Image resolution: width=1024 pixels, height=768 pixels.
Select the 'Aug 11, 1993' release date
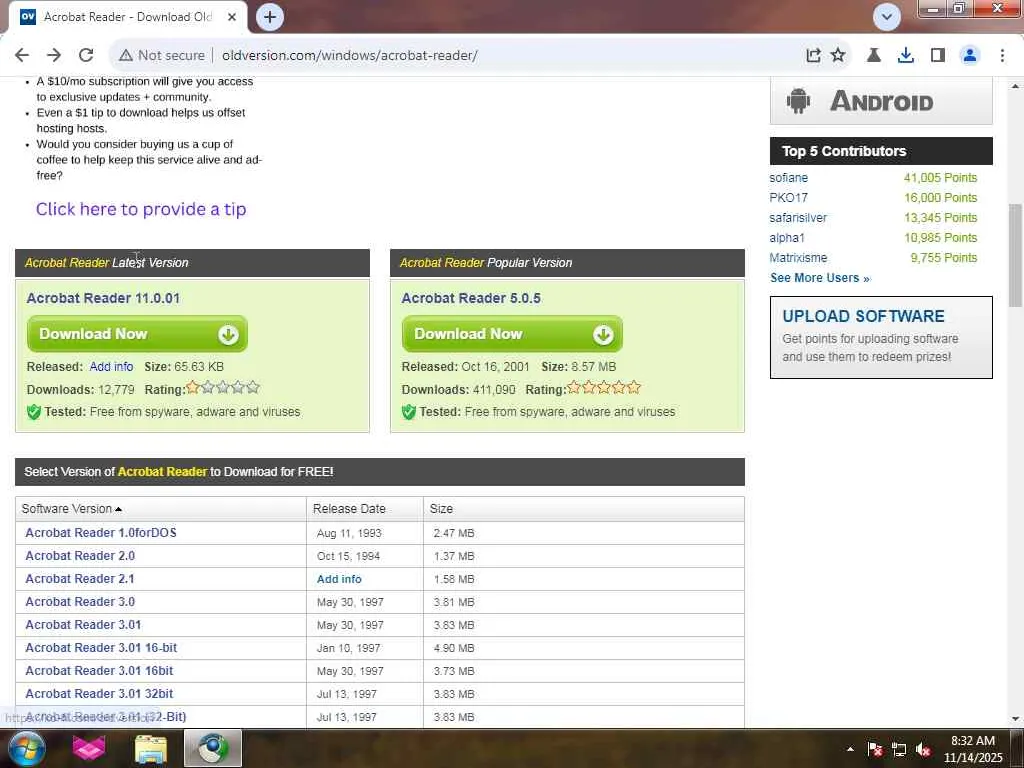point(349,534)
